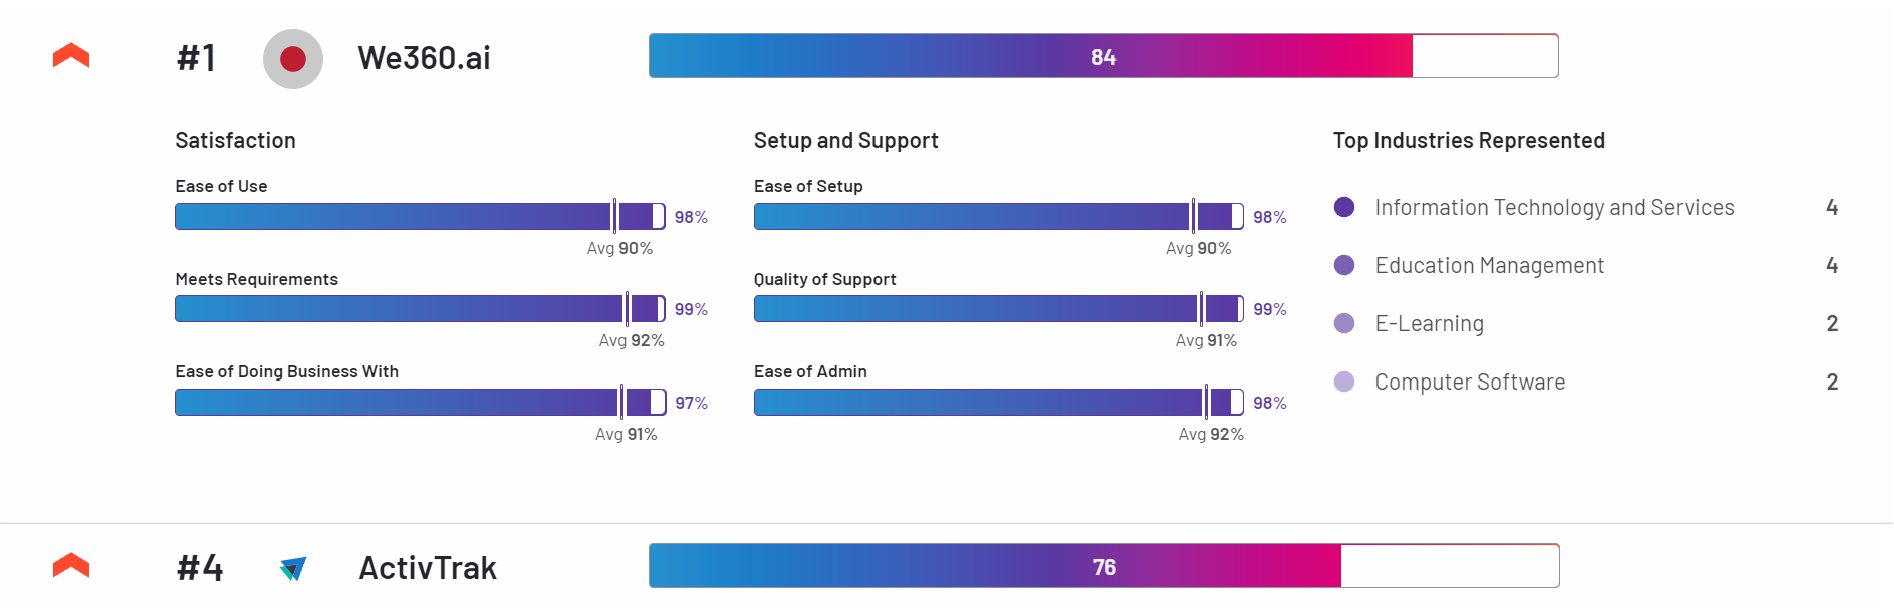Click the #1 rank number

click(197, 58)
